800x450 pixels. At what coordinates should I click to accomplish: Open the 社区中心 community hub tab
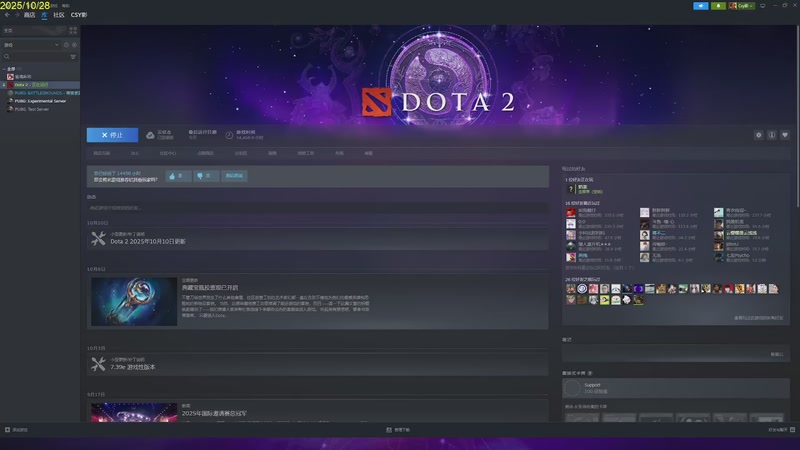click(168, 153)
